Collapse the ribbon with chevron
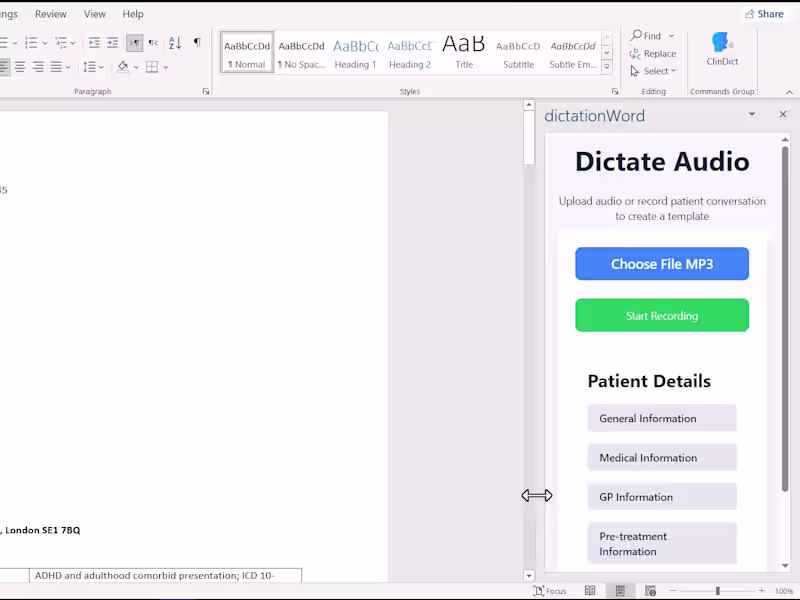 coord(789,92)
